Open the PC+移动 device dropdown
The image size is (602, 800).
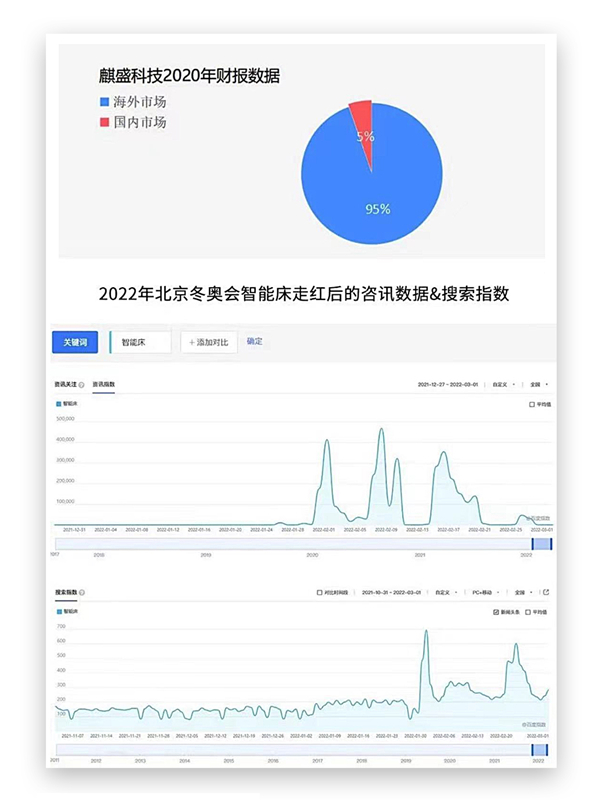click(486, 592)
